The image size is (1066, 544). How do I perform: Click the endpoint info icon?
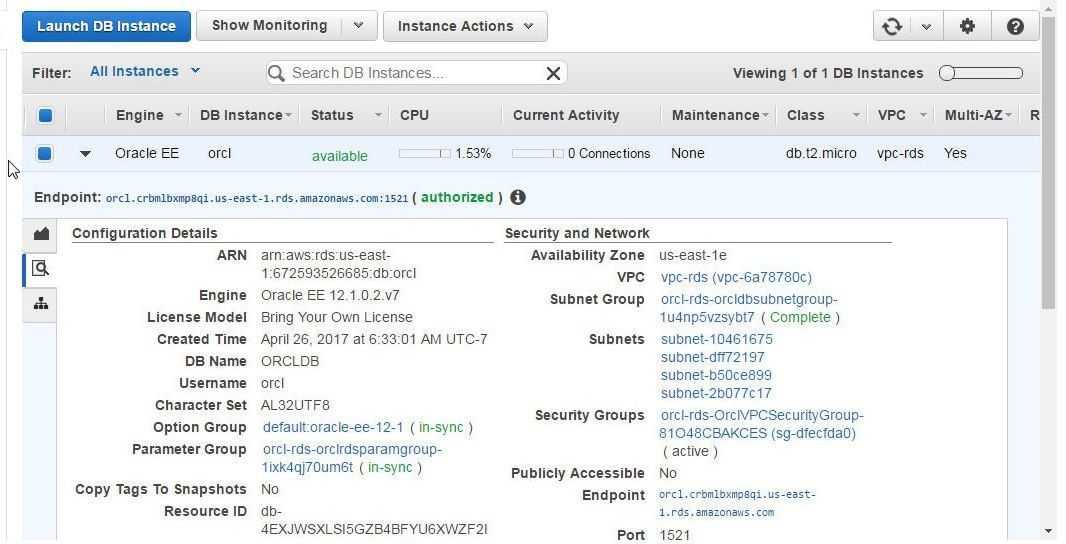click(x=517, y=197)
